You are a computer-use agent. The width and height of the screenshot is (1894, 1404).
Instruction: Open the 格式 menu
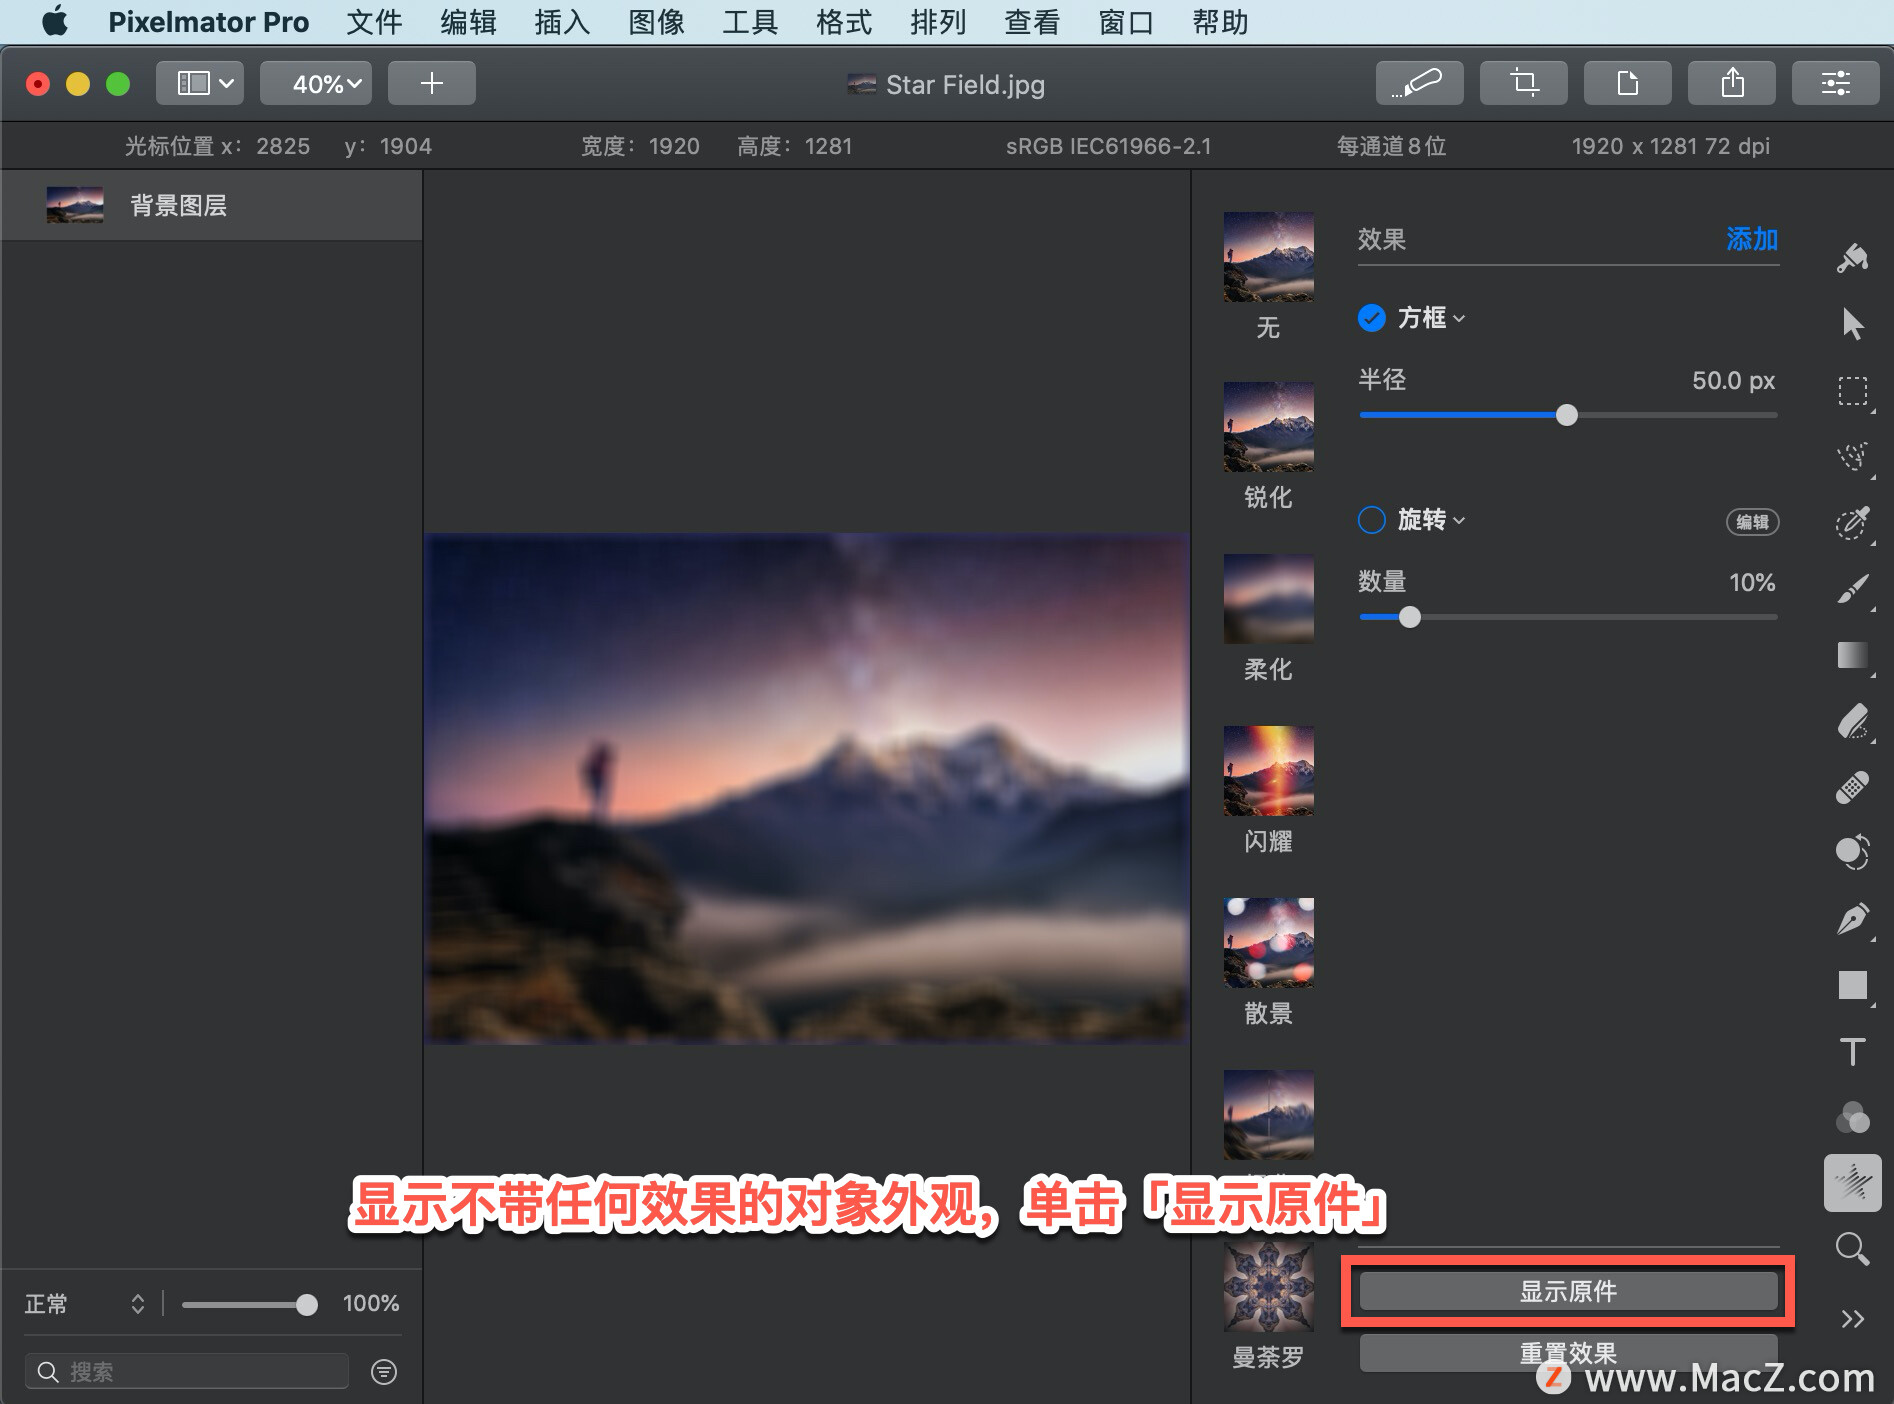[845, 21]
